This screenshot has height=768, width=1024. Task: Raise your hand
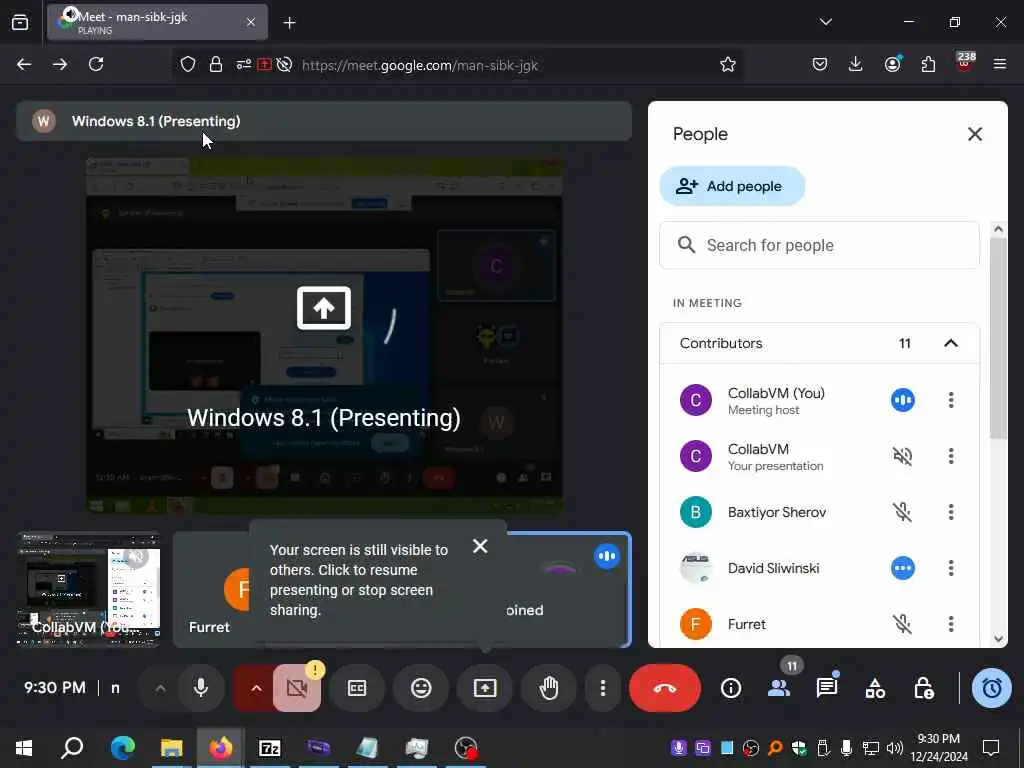[x=549, y=688]
